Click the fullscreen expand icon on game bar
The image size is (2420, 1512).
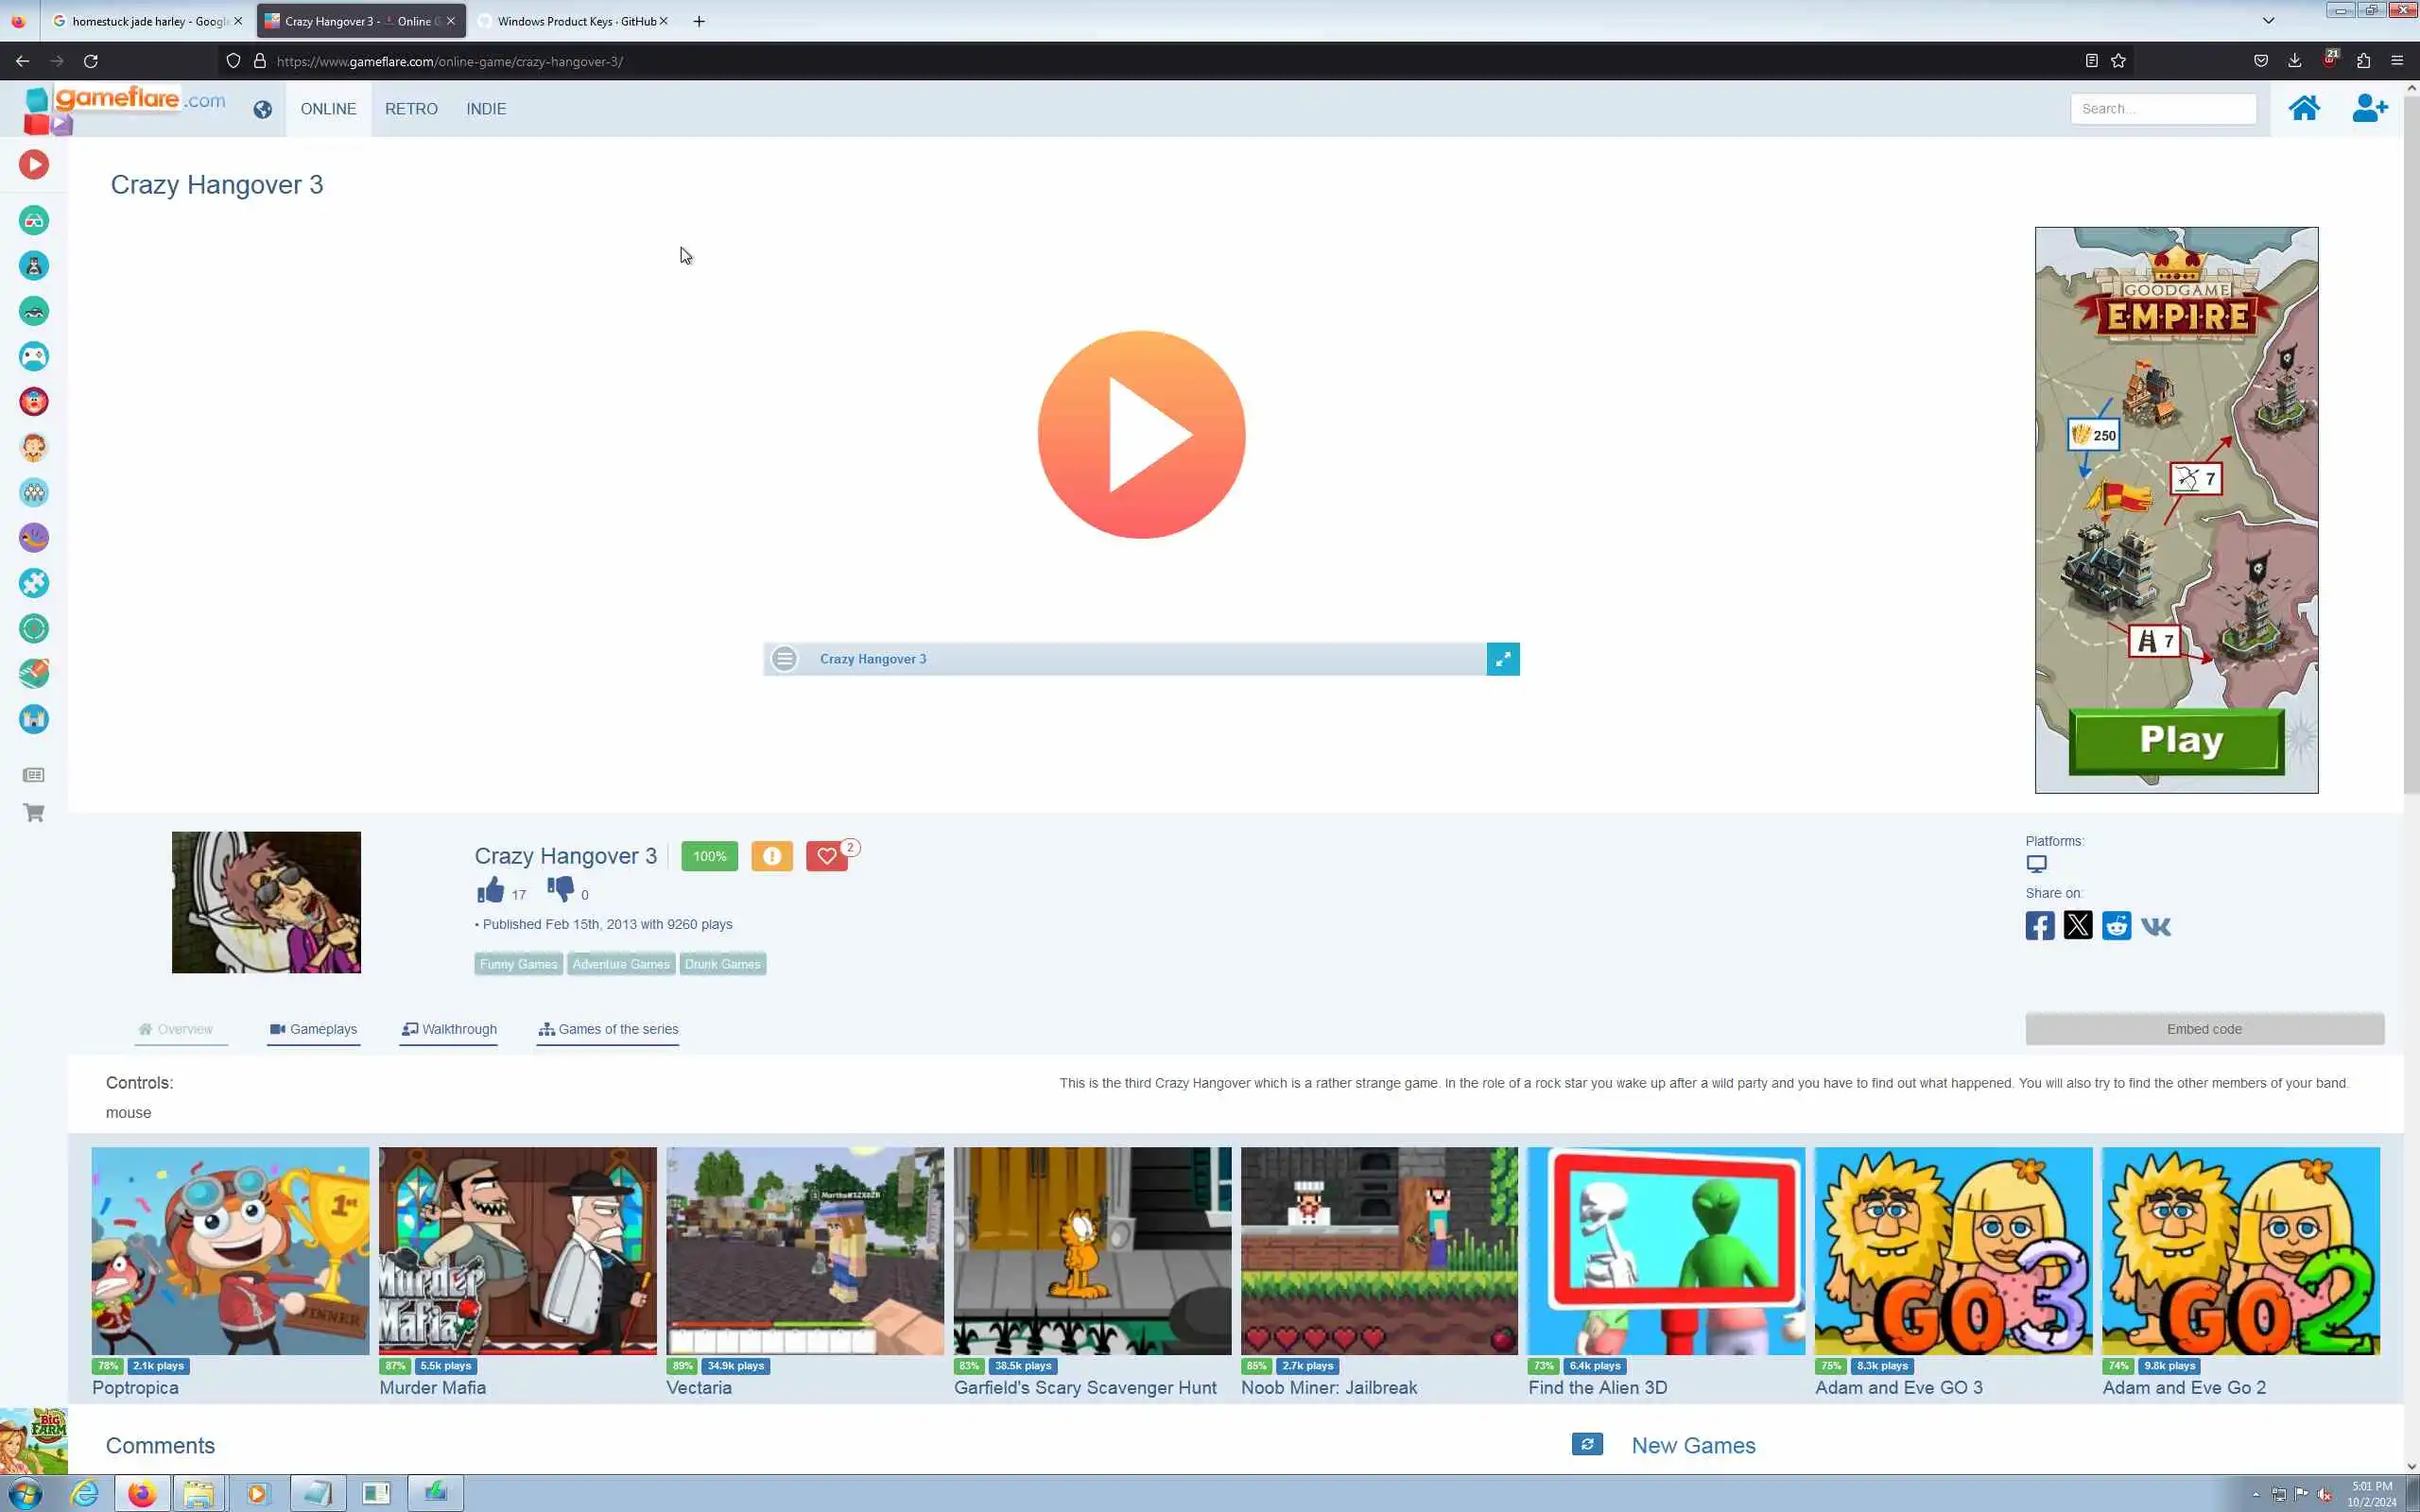point(1502,659)
